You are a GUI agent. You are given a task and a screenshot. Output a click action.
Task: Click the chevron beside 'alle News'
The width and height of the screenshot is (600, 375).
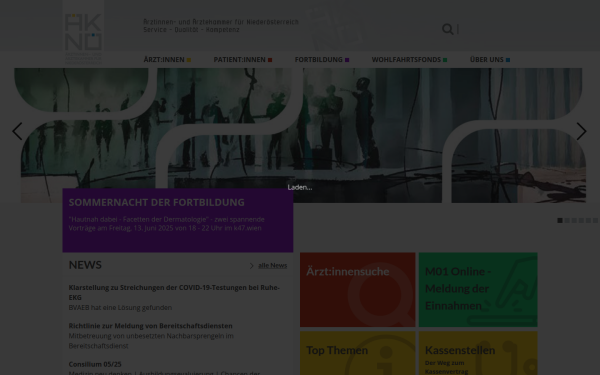[251, 266]
